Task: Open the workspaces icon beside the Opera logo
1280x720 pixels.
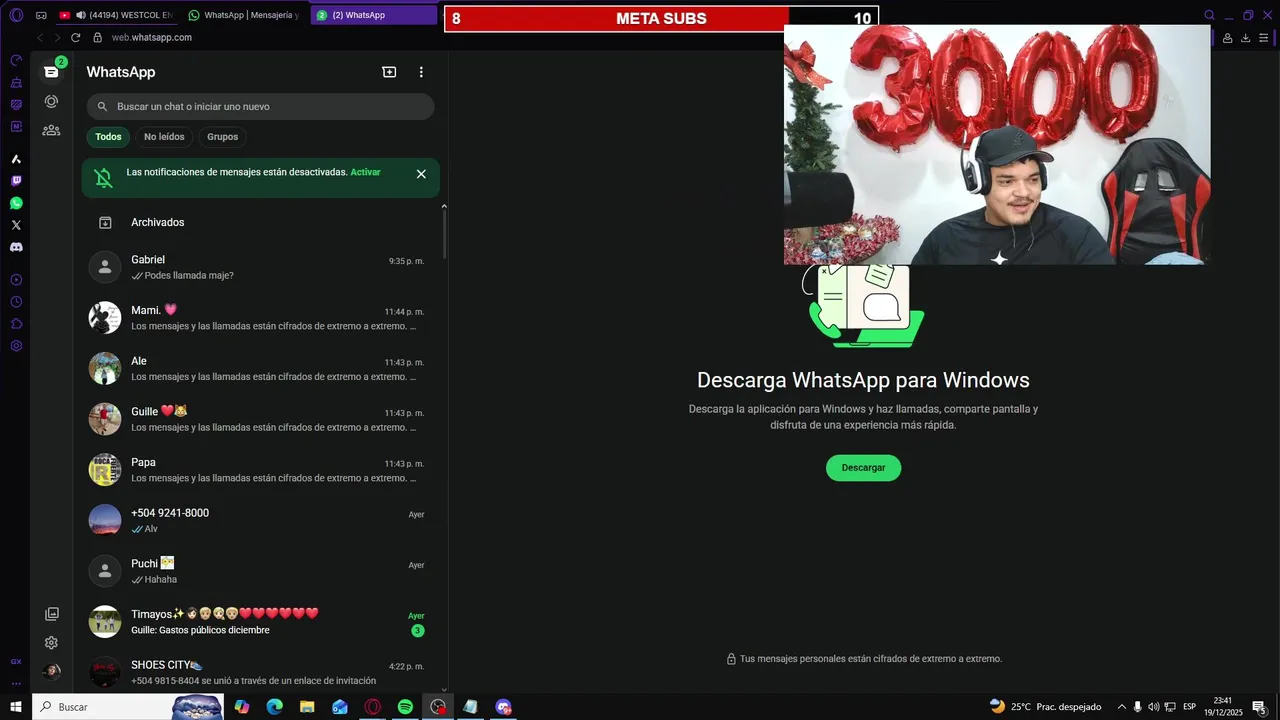Action: tap(41, 15)
